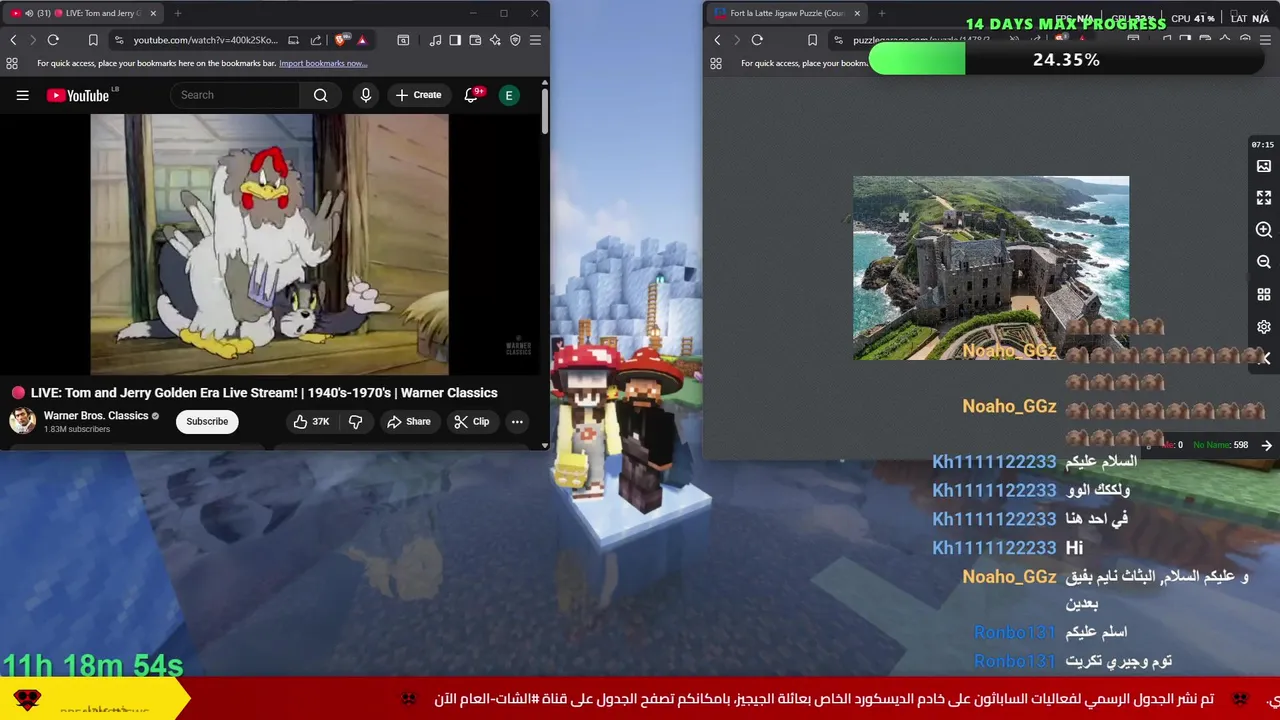Screen dimensions: 1280x720
Task: Share the Tom and Jerry video
Action: pos(409,422)
